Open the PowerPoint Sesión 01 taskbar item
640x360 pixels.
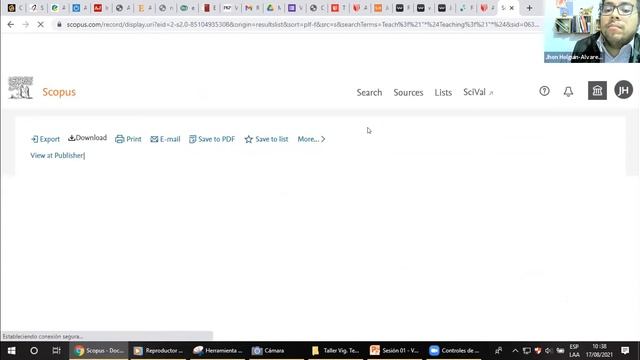coord(394,351)
